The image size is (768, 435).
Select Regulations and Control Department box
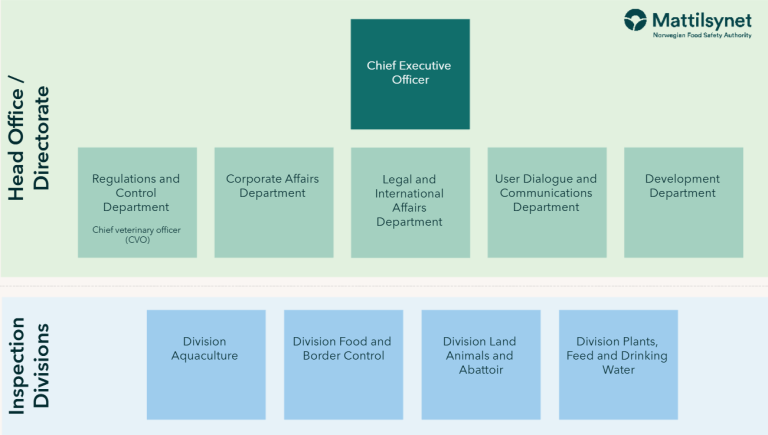(x=137, y=202)
